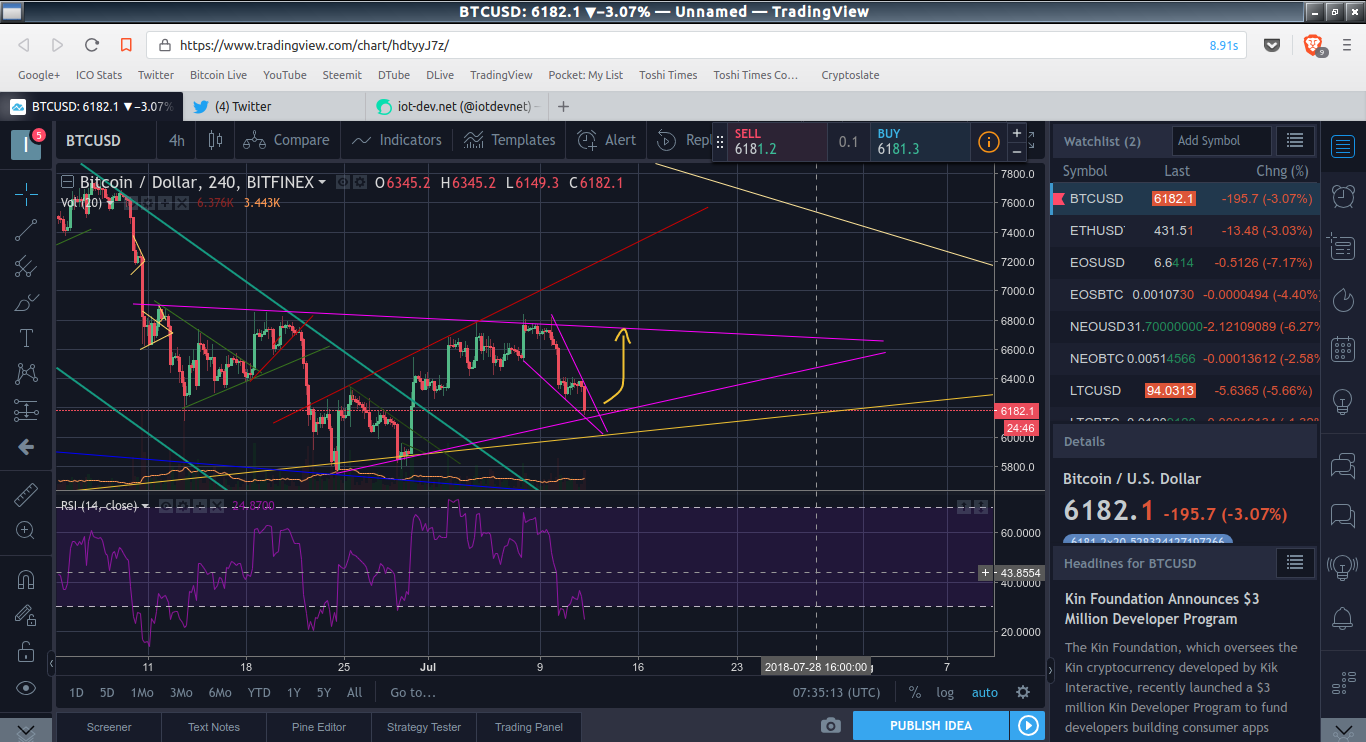1366x742 pixels.
Task: Toggle auto scale button
Action: click(985, 692)
